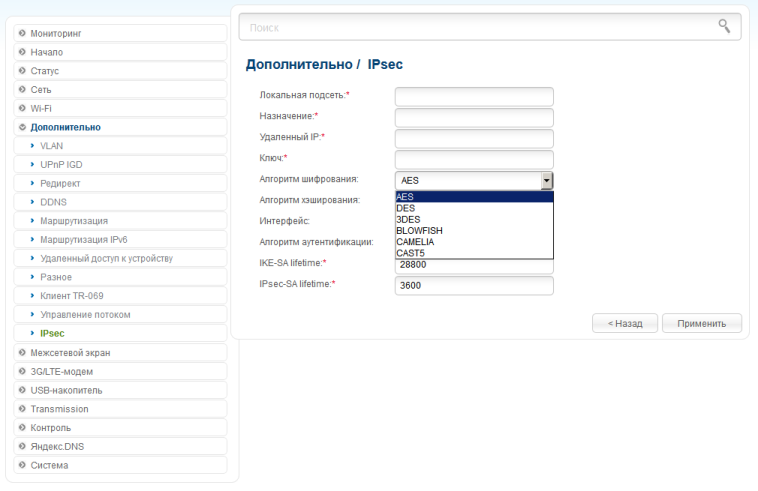Expand the Яндекс.DNS section

(120, 447)
